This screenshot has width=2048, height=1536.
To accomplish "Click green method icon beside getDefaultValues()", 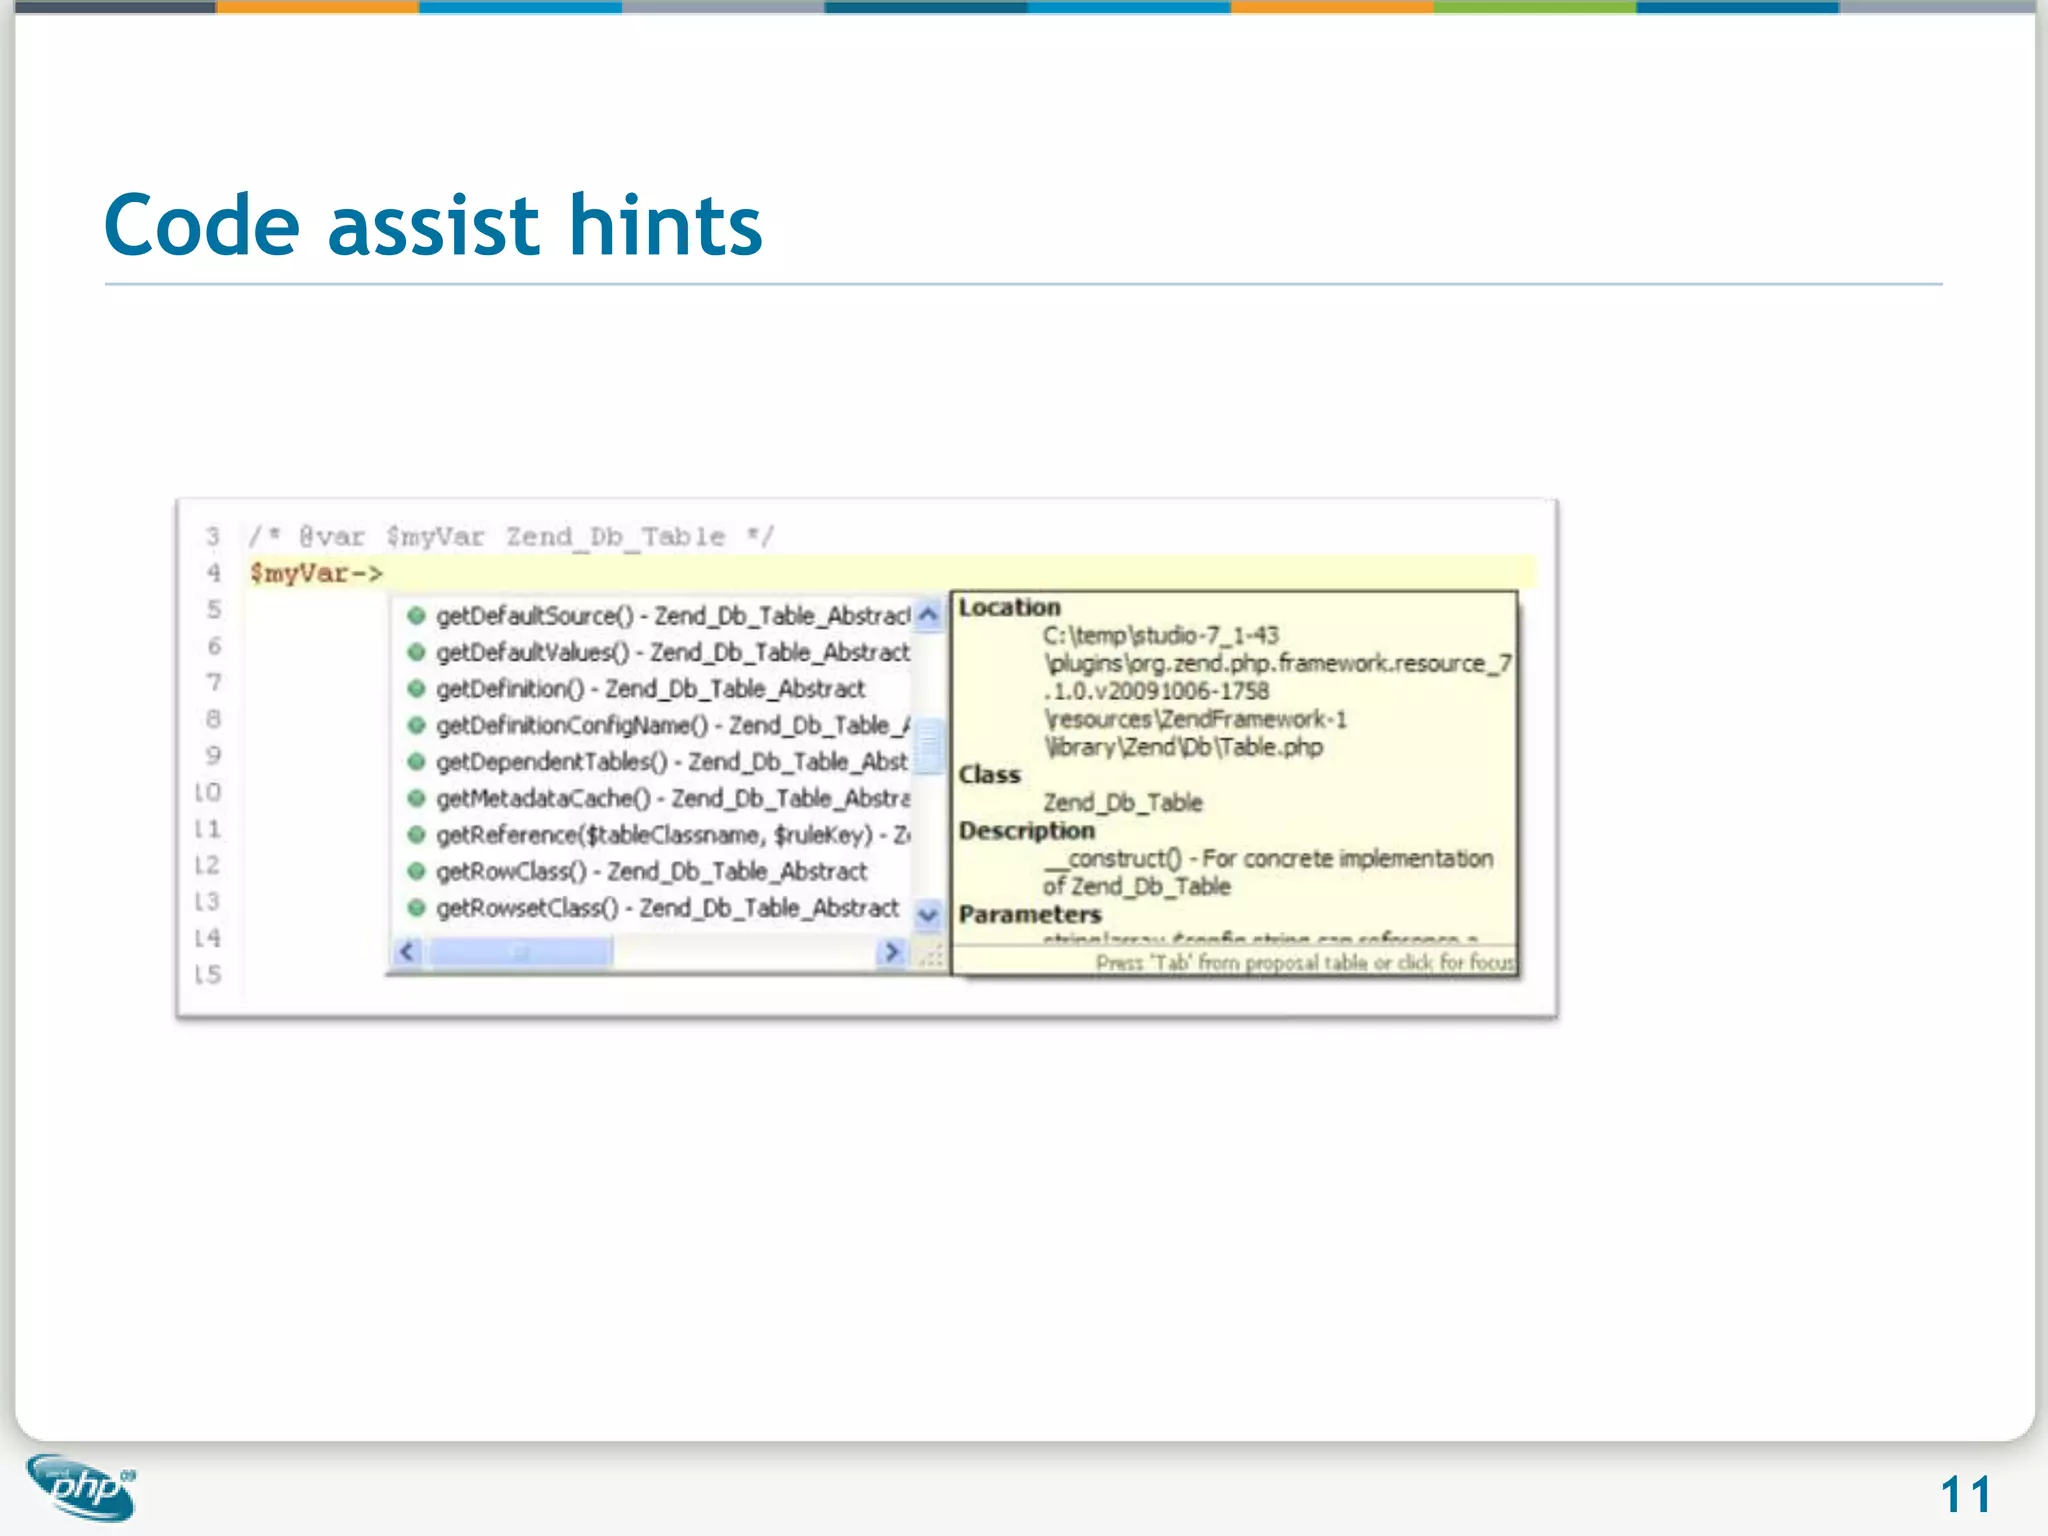I will (x=417, y=652).
